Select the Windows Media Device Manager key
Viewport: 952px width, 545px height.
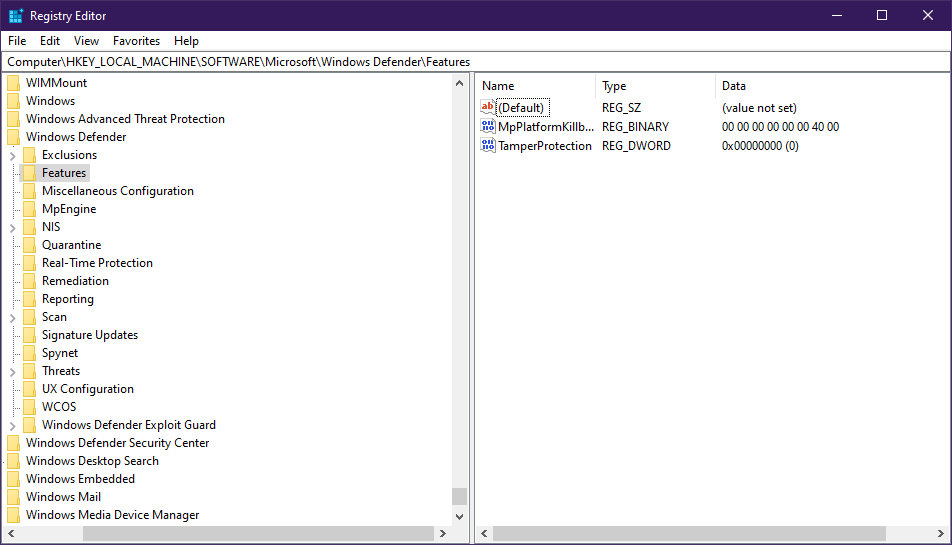[112, 515]
